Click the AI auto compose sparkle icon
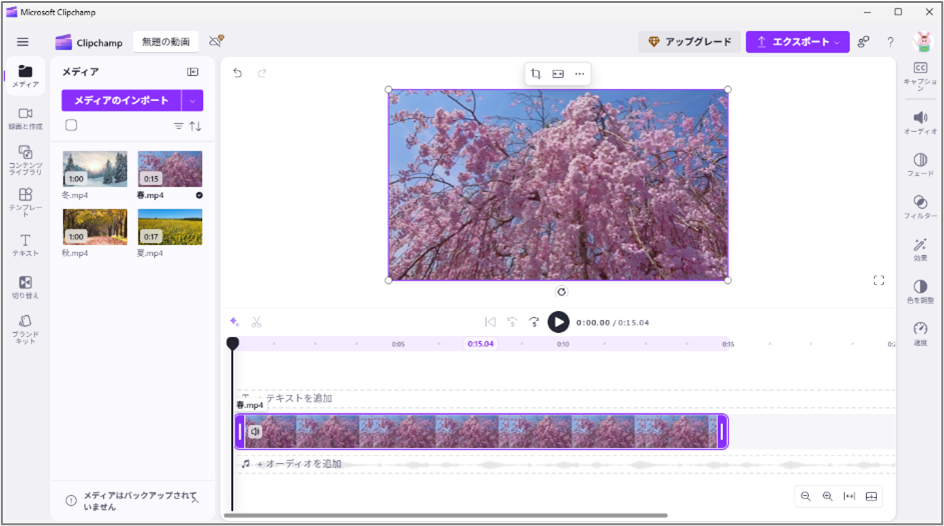Screen dimensions: 944x526 click(235, 322)
